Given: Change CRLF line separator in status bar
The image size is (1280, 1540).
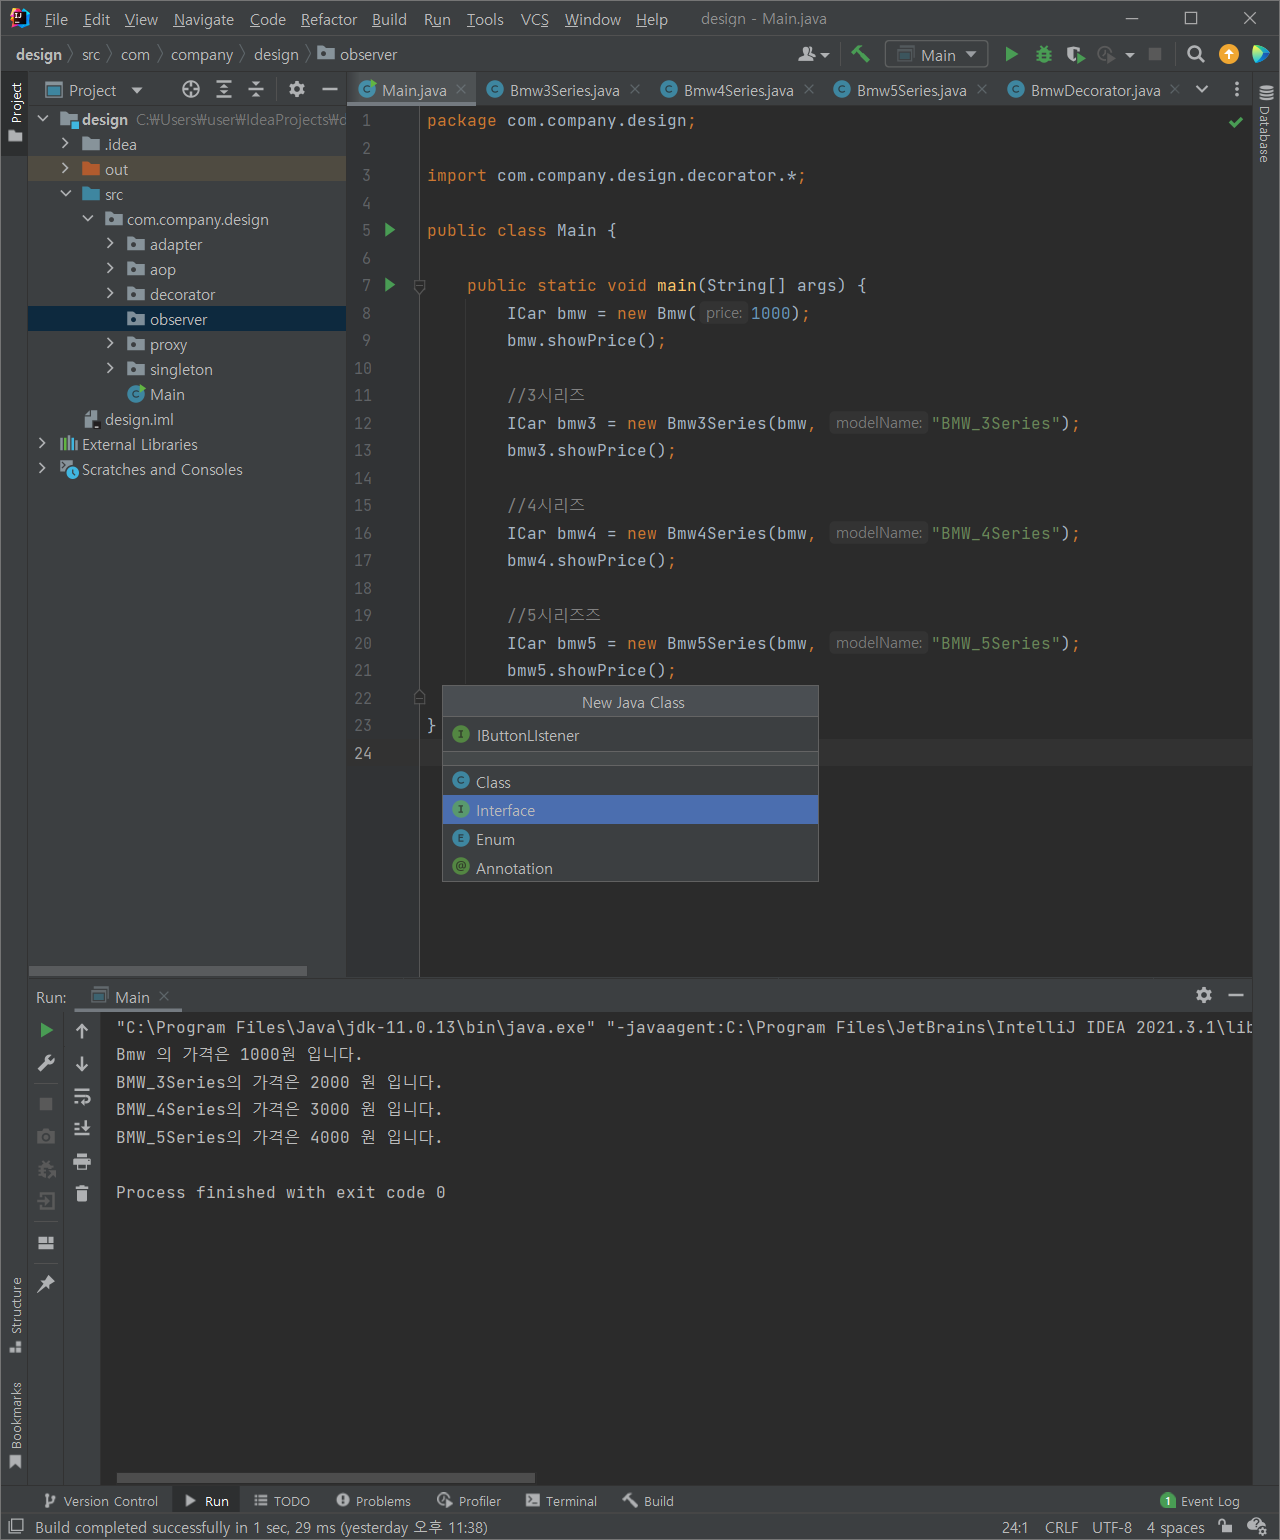Looking at the screenshot, I should click(x=1061, y=1527).
